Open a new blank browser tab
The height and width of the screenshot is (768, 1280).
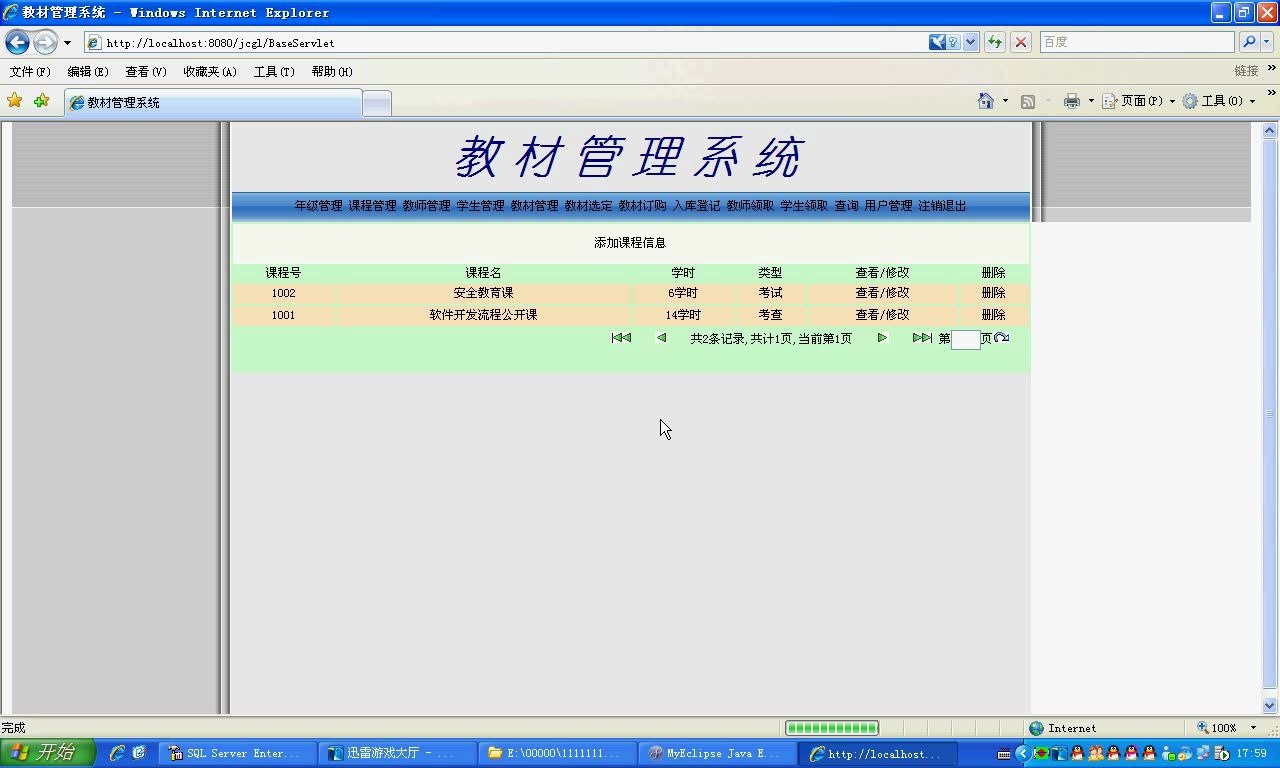pyautogui.click(x=376, y=103)
